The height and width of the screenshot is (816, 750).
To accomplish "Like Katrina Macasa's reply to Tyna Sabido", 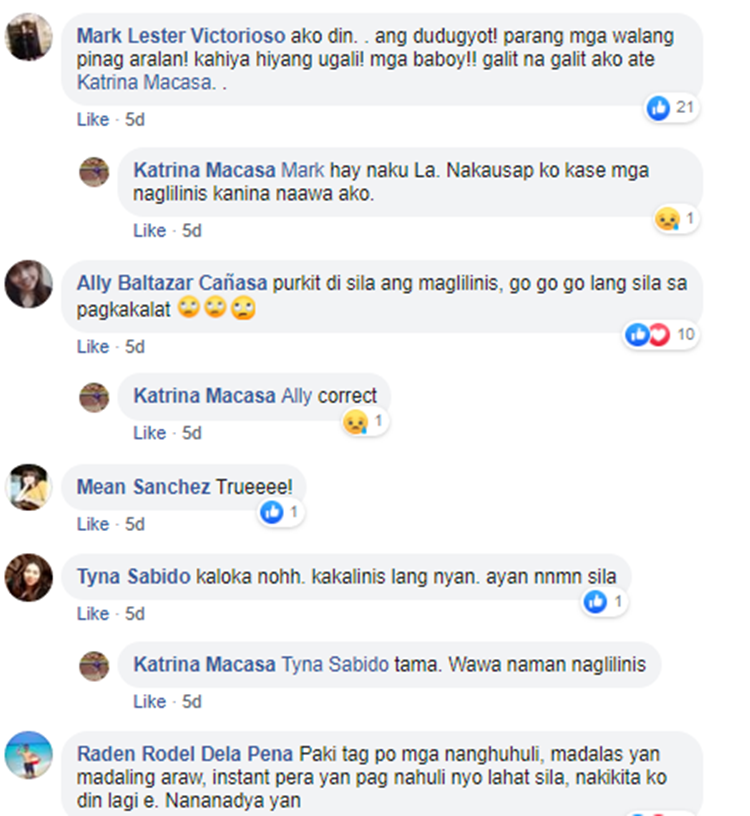I will [x=149, y=702].
